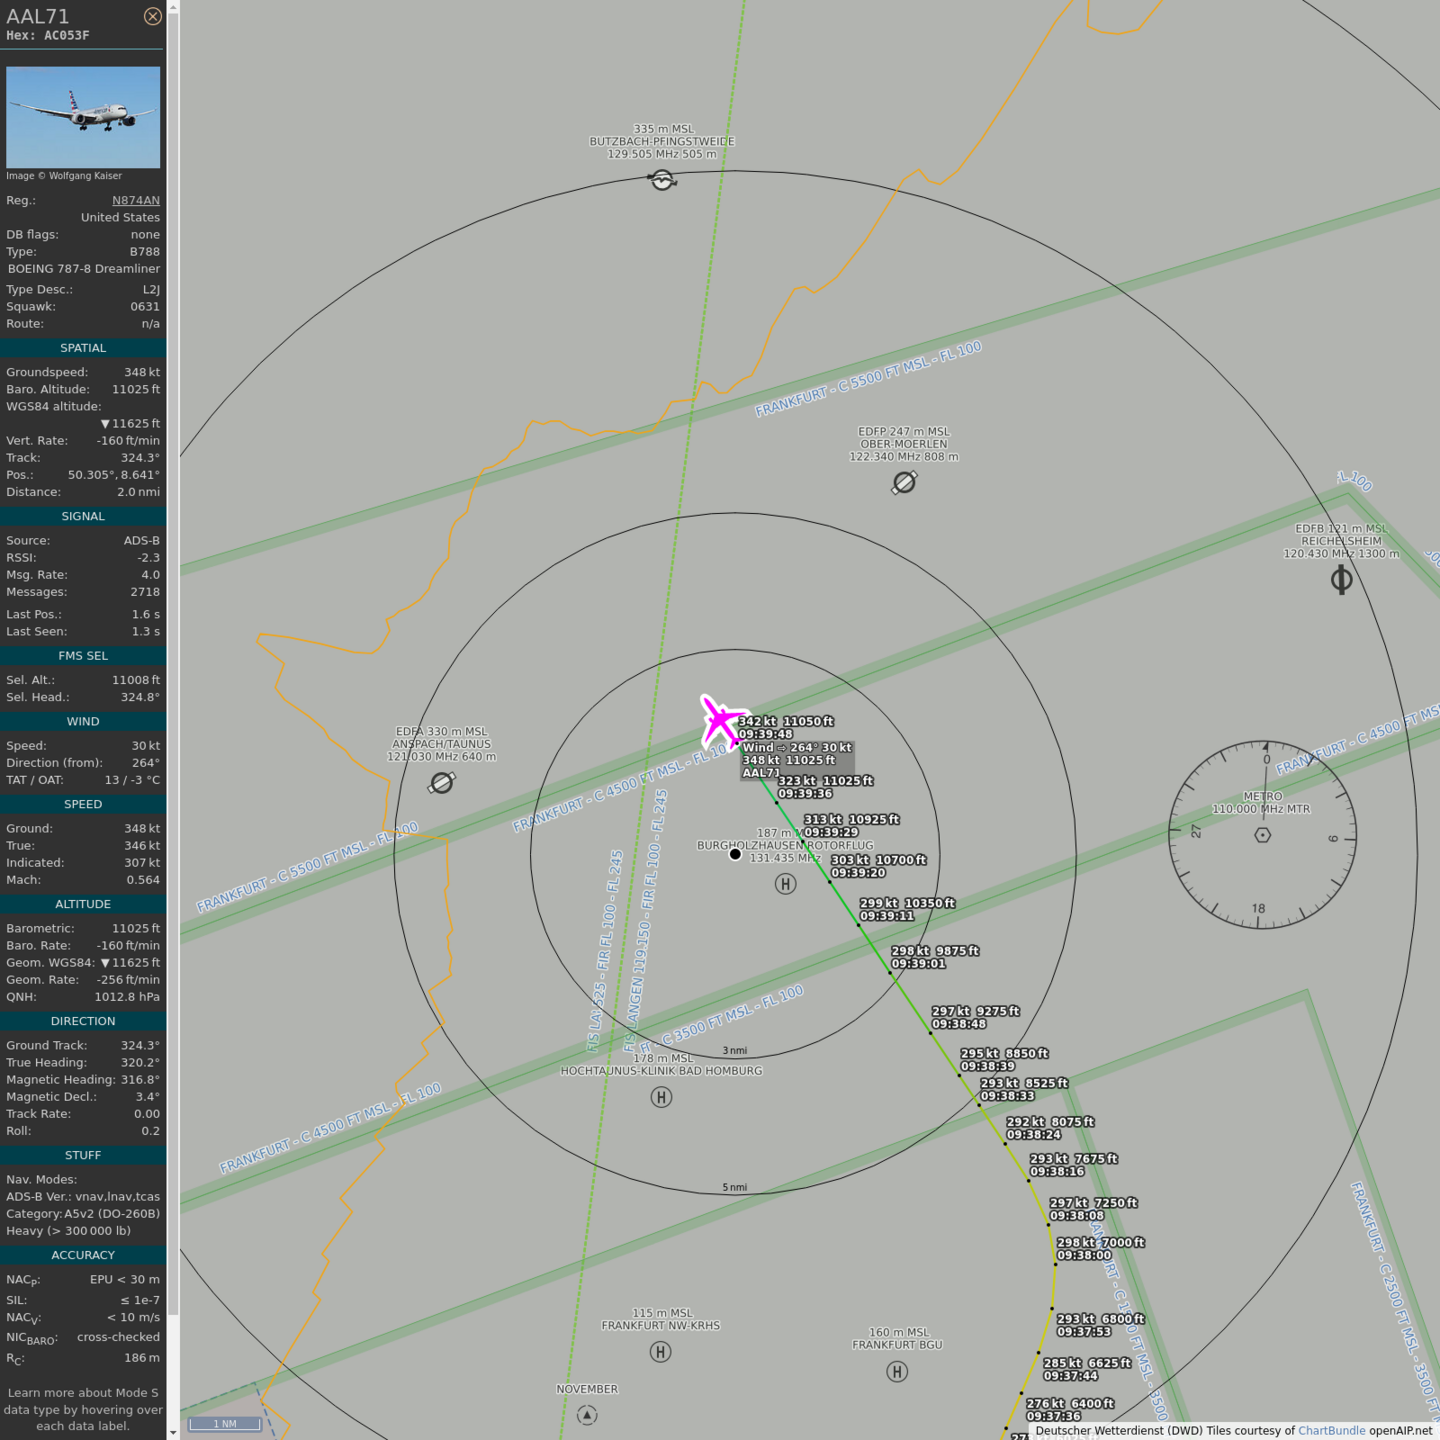
Task: Select the Frankfurt NW-KRHS heliport icon
Action: pos(660,1352)
